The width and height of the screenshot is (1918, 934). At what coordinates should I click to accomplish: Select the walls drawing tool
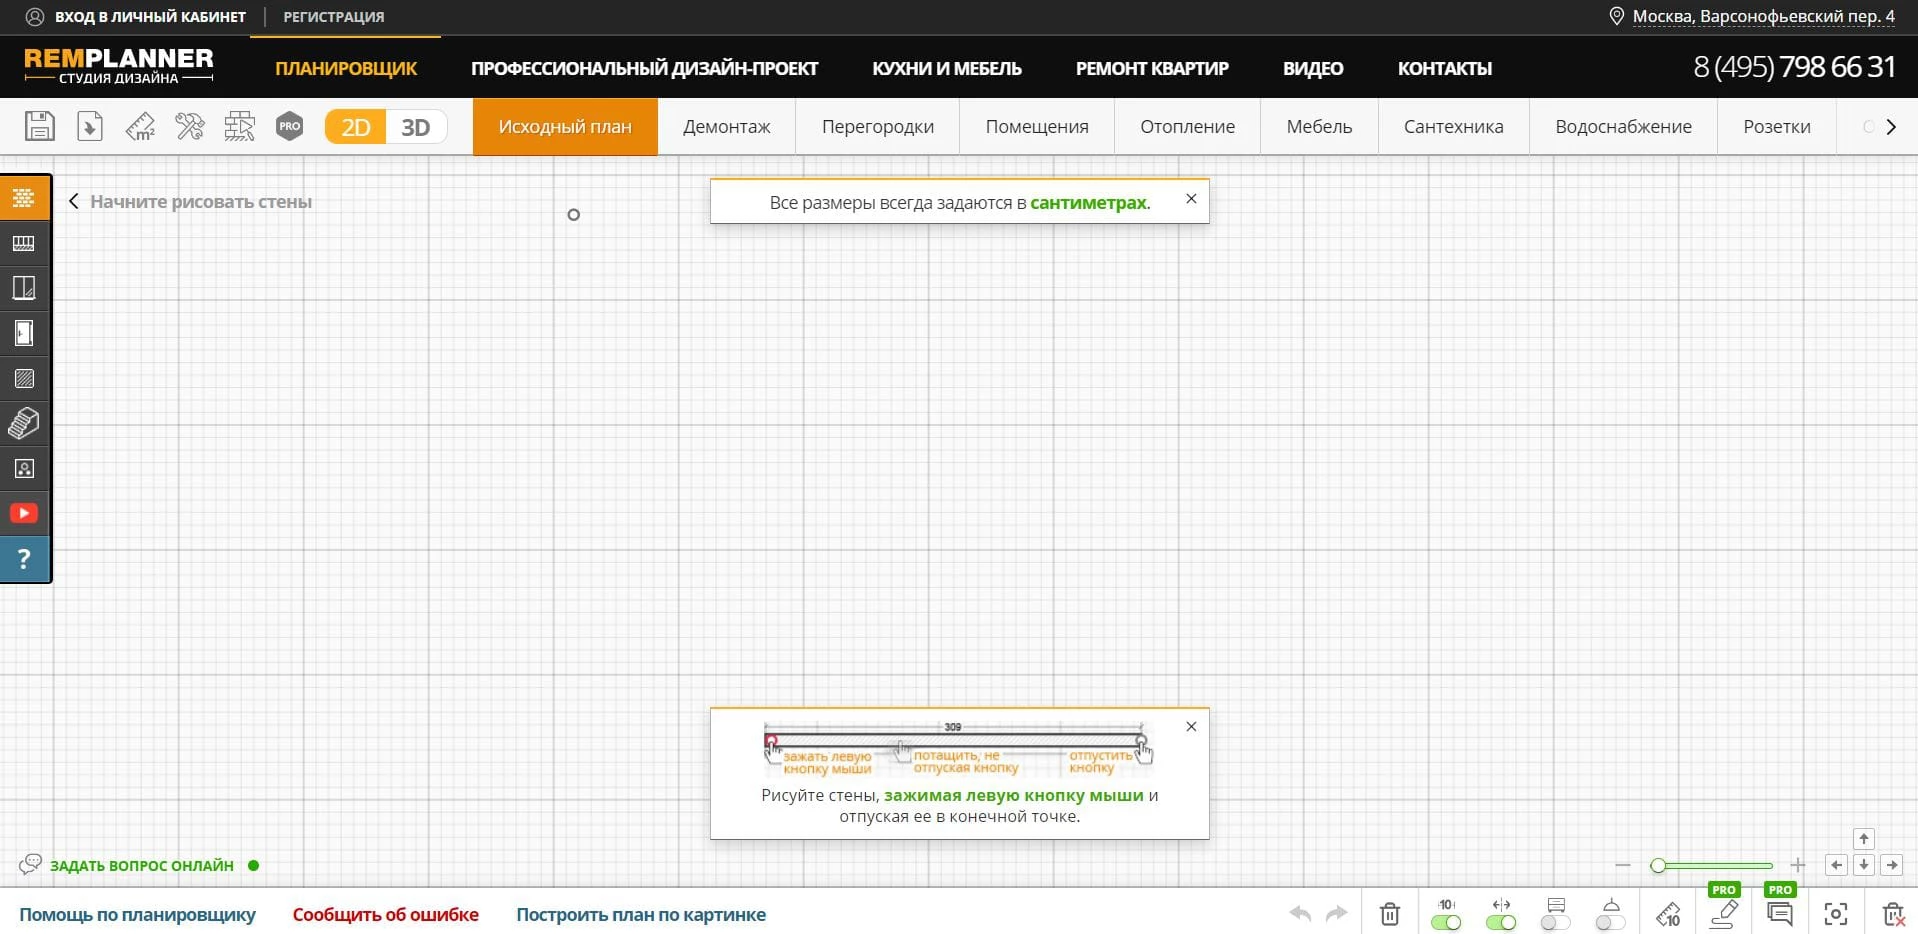pos(24,198)
